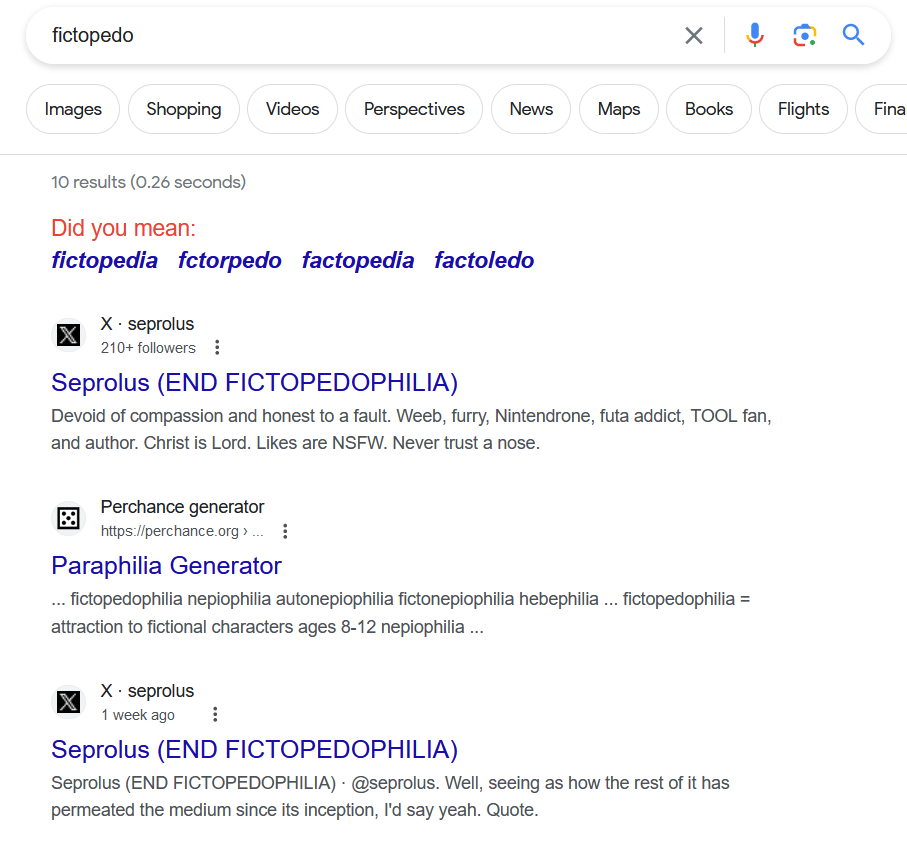
Task: Click the snippet starting 'Seprolus (END FICTOPEDOPHILIA) · @seprolus'
Action: click(x=390, y=796)
